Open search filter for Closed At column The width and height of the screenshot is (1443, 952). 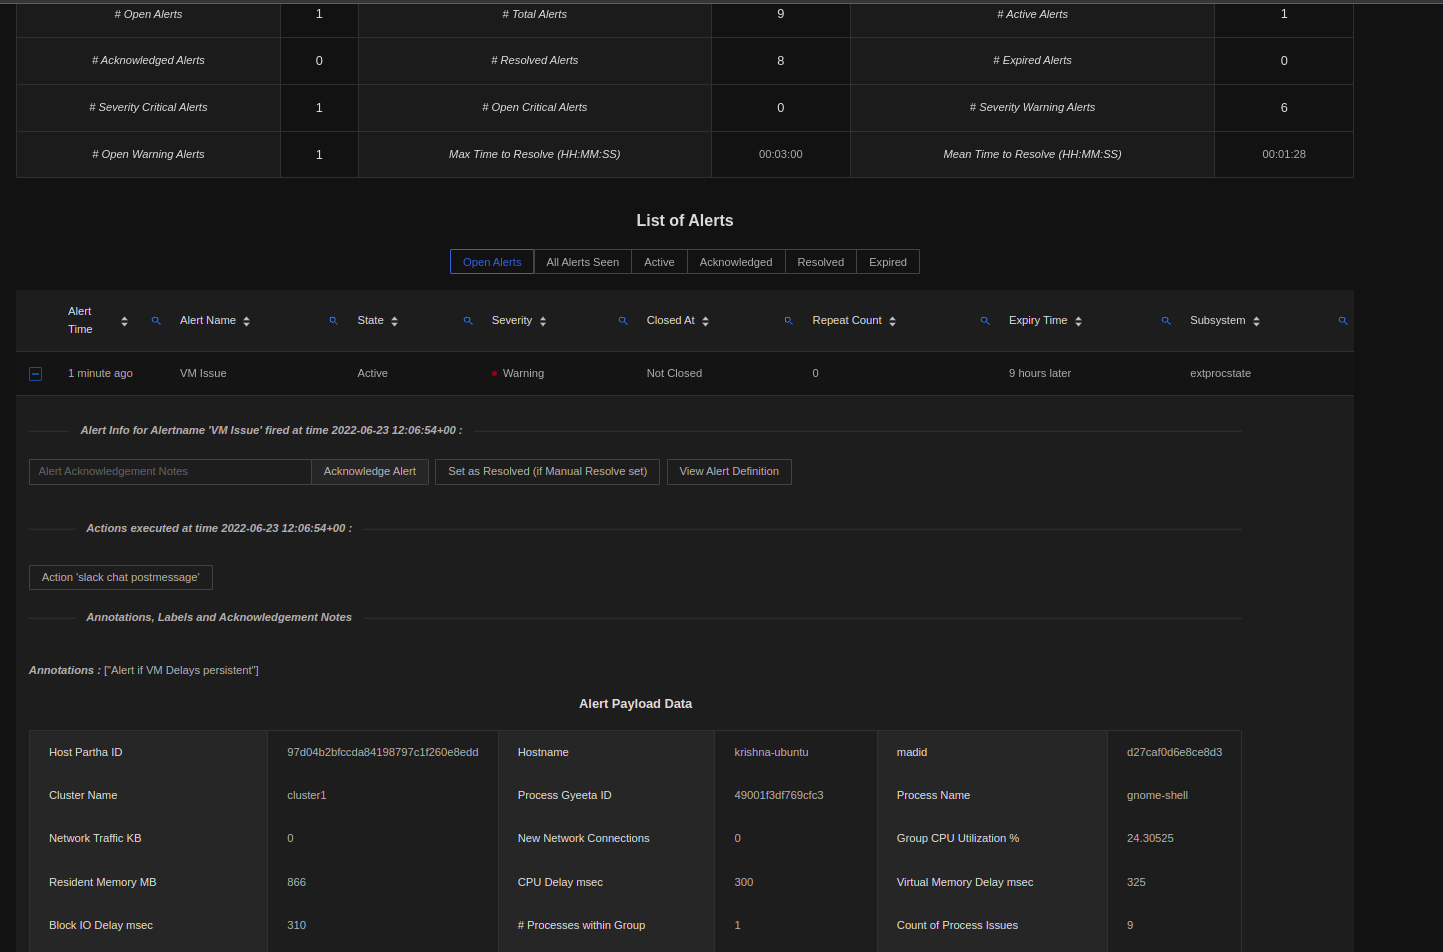coord(789,321)
